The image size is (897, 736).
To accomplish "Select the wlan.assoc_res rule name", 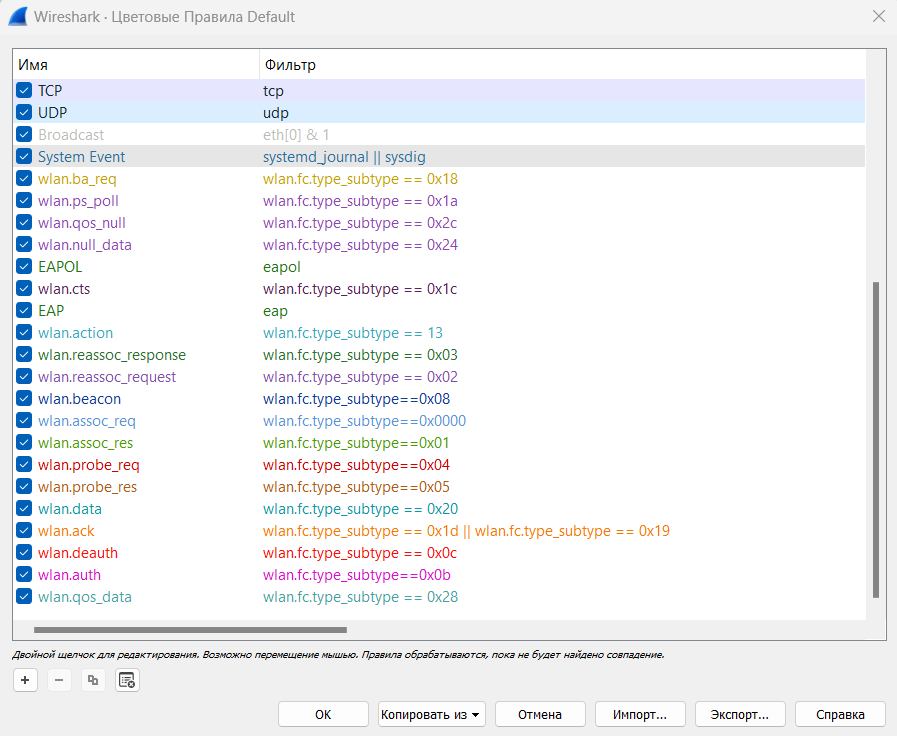I will click(x=85, y=443).
